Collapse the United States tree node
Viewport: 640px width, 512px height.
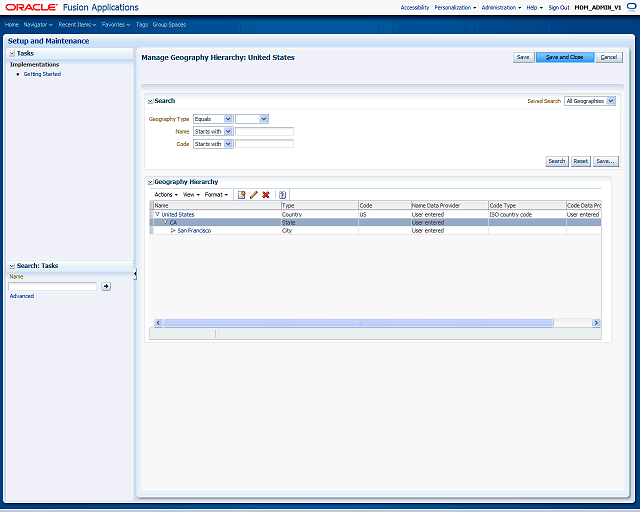click(x=157, y=214)
